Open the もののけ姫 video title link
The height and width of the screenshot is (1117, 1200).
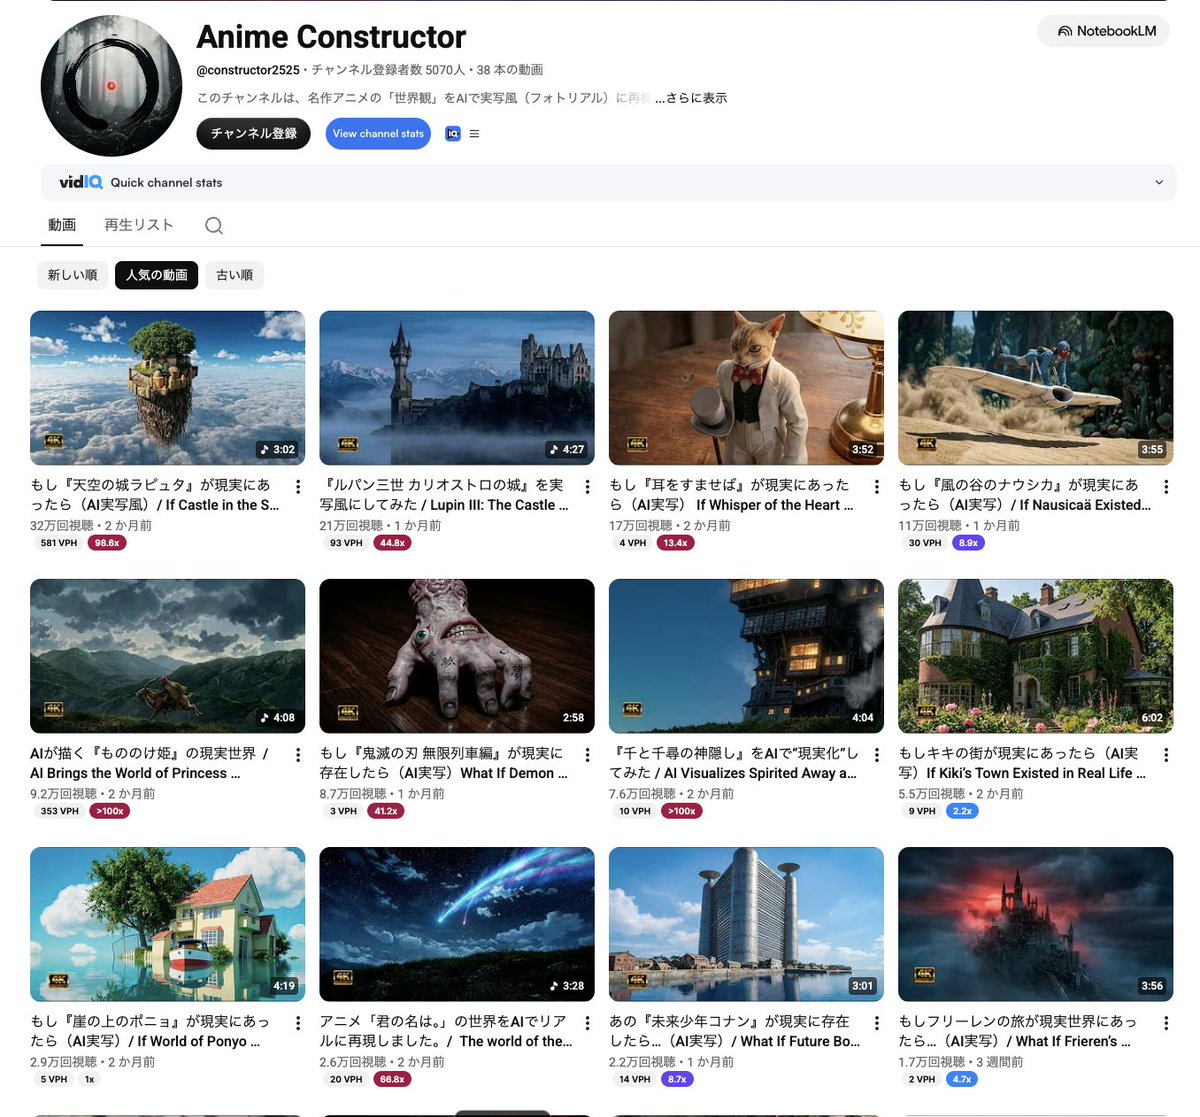coord(149,763)
